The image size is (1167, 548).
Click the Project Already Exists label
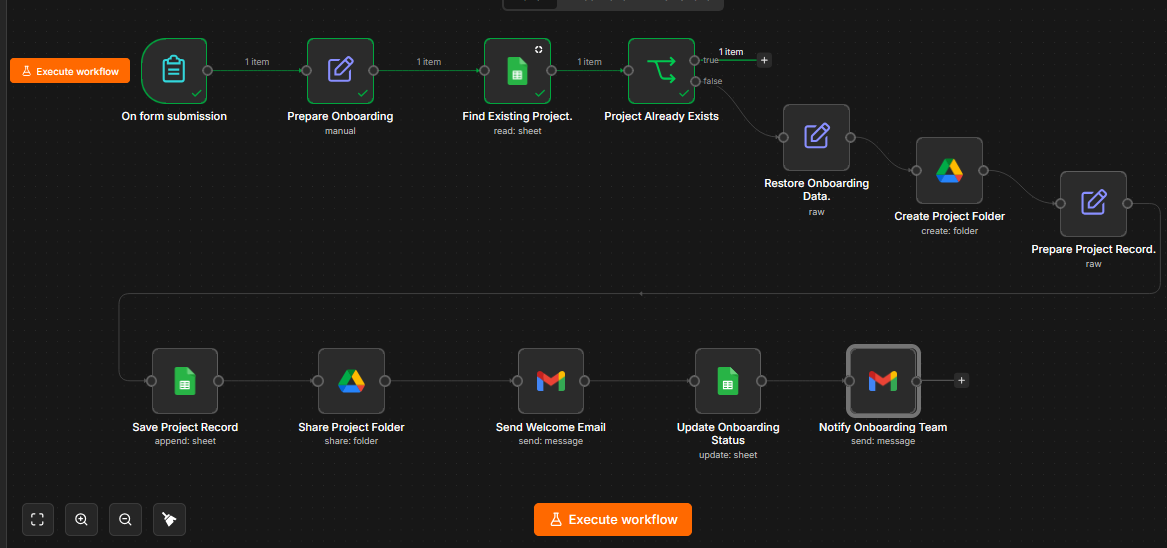(x=662, y=116)
